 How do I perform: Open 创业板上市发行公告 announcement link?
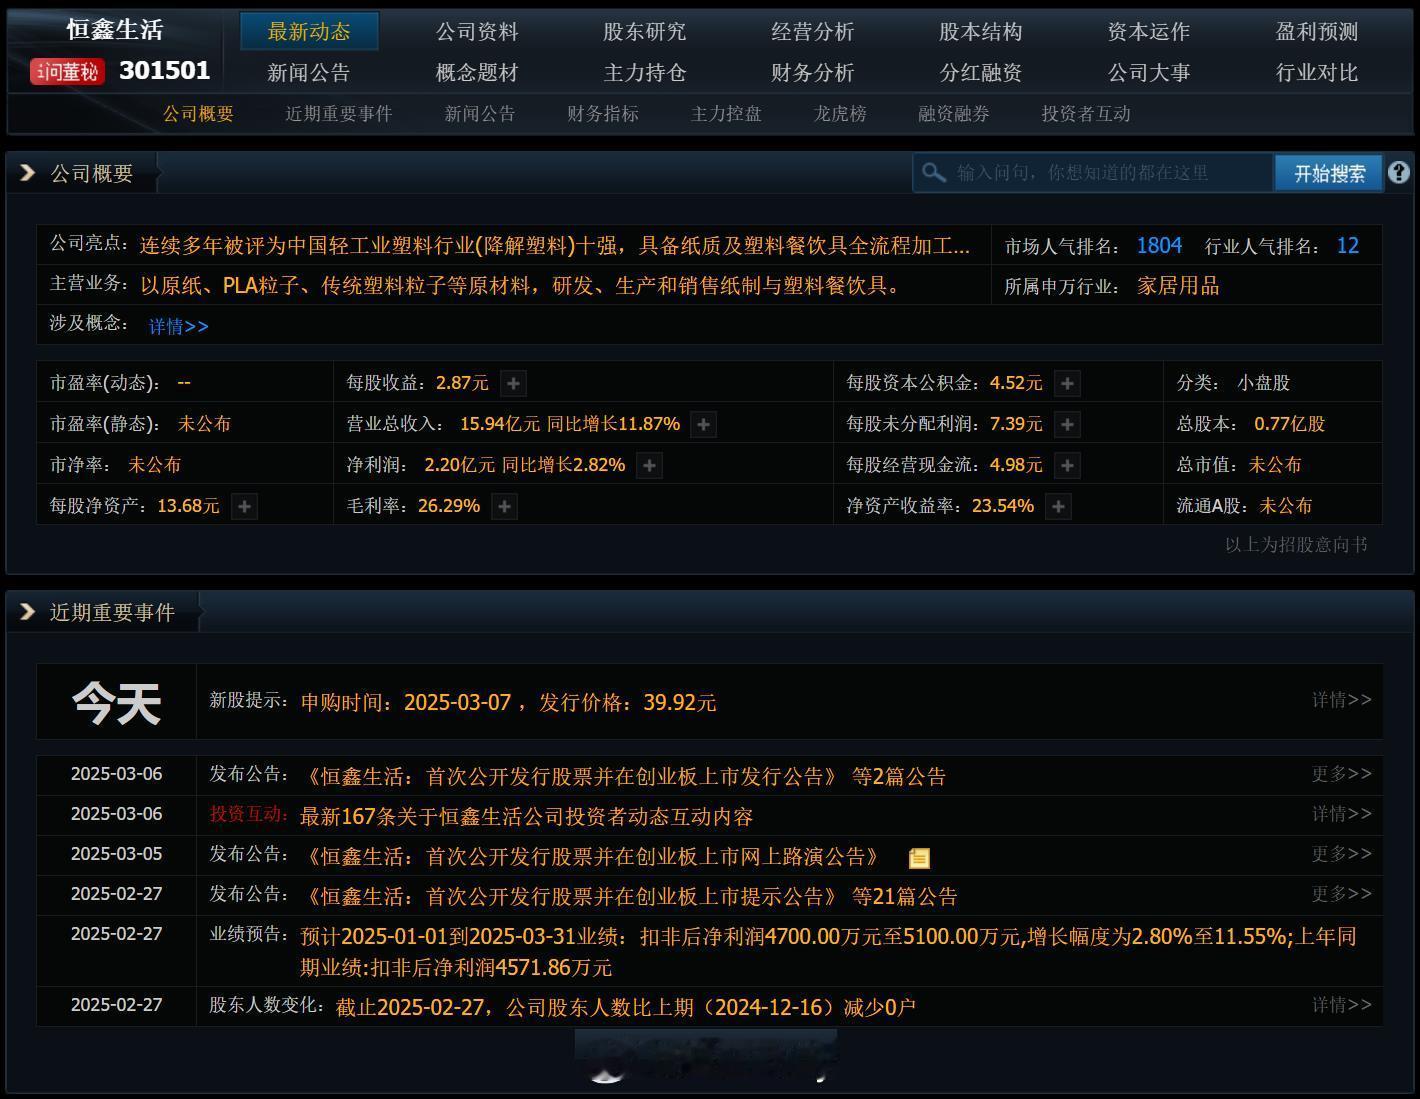pyautogui.click(x=623, y=777)
